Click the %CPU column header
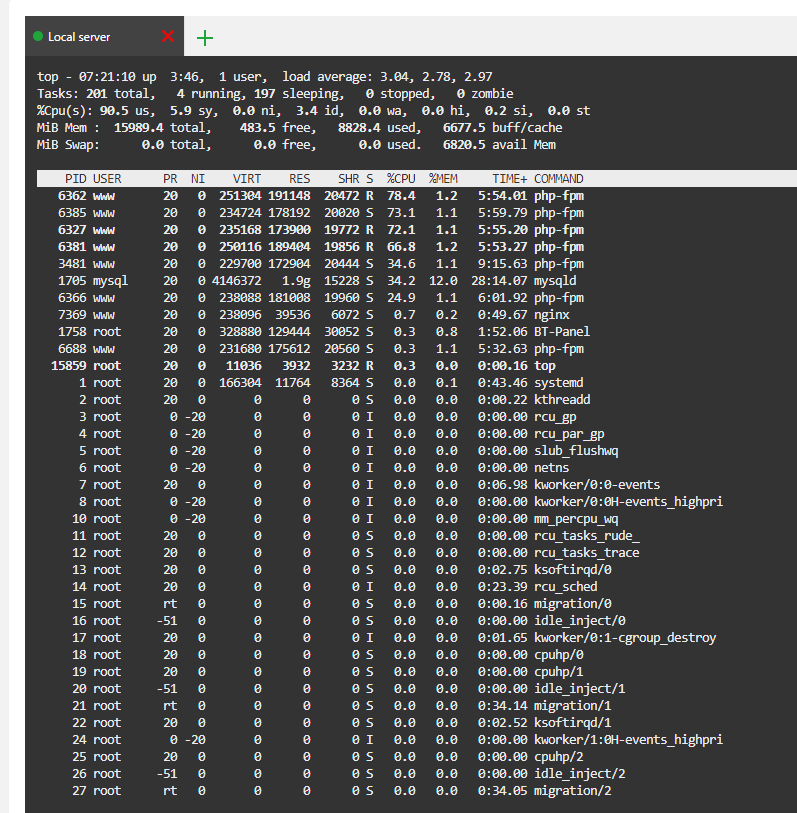Screen dimensions: 797x813 coord(401,178)
